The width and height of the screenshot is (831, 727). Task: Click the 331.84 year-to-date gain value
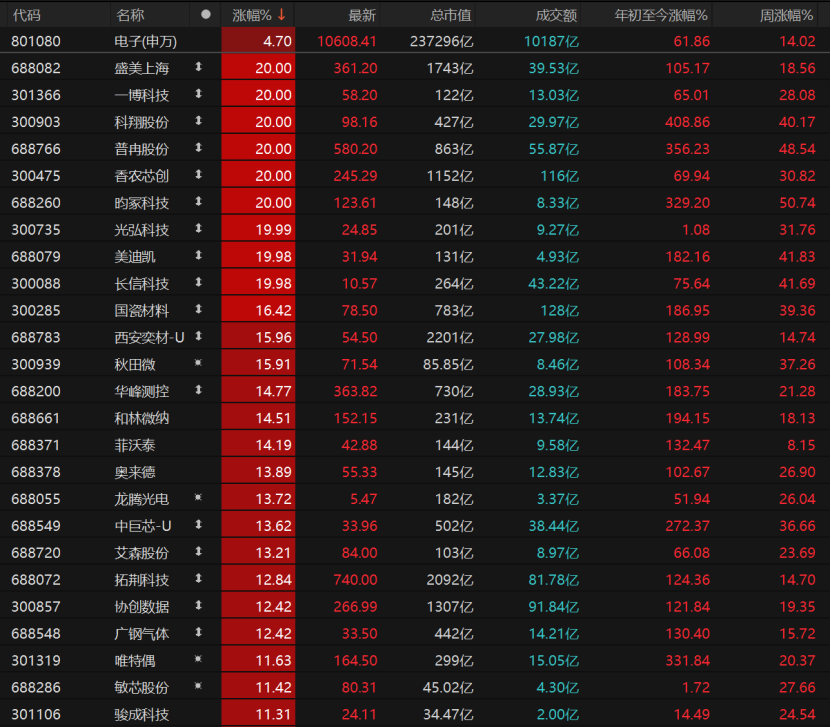coord(687,661)
